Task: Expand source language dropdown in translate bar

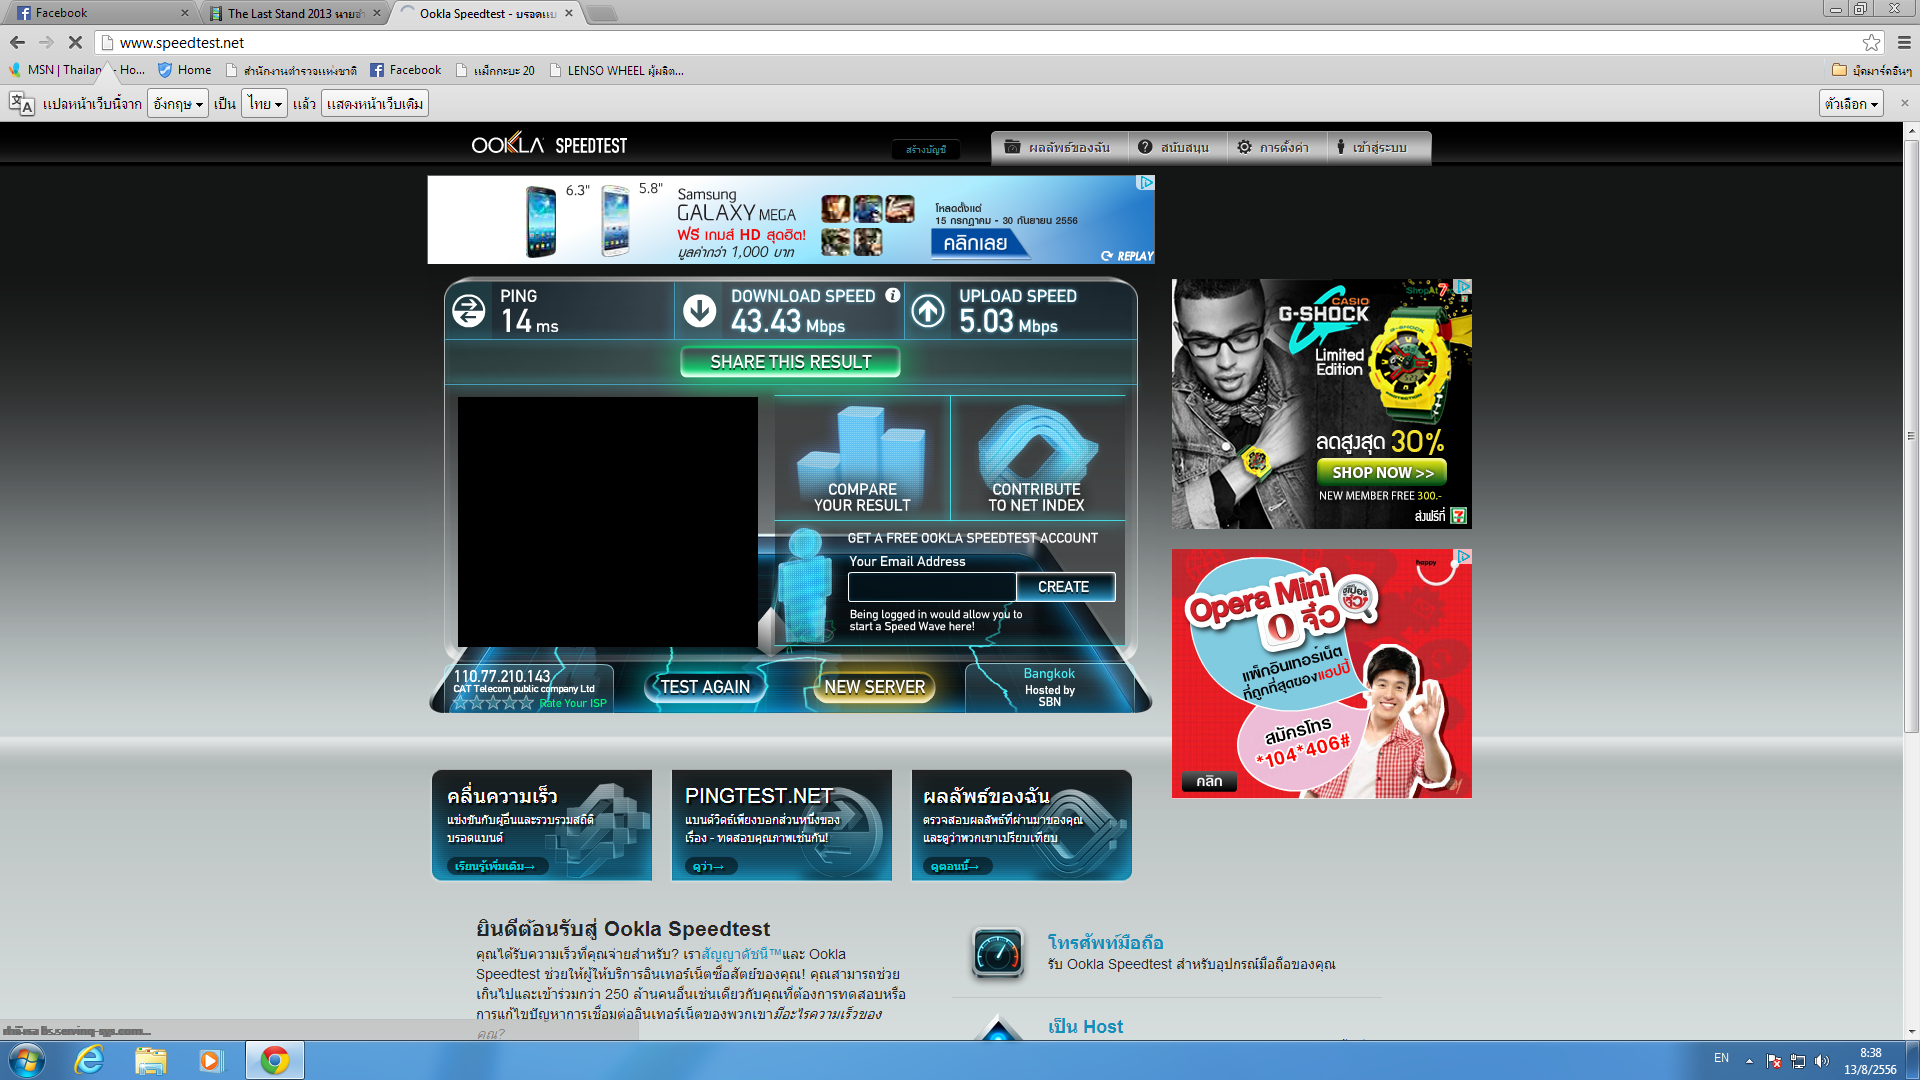Action: [x=178, y=104]
